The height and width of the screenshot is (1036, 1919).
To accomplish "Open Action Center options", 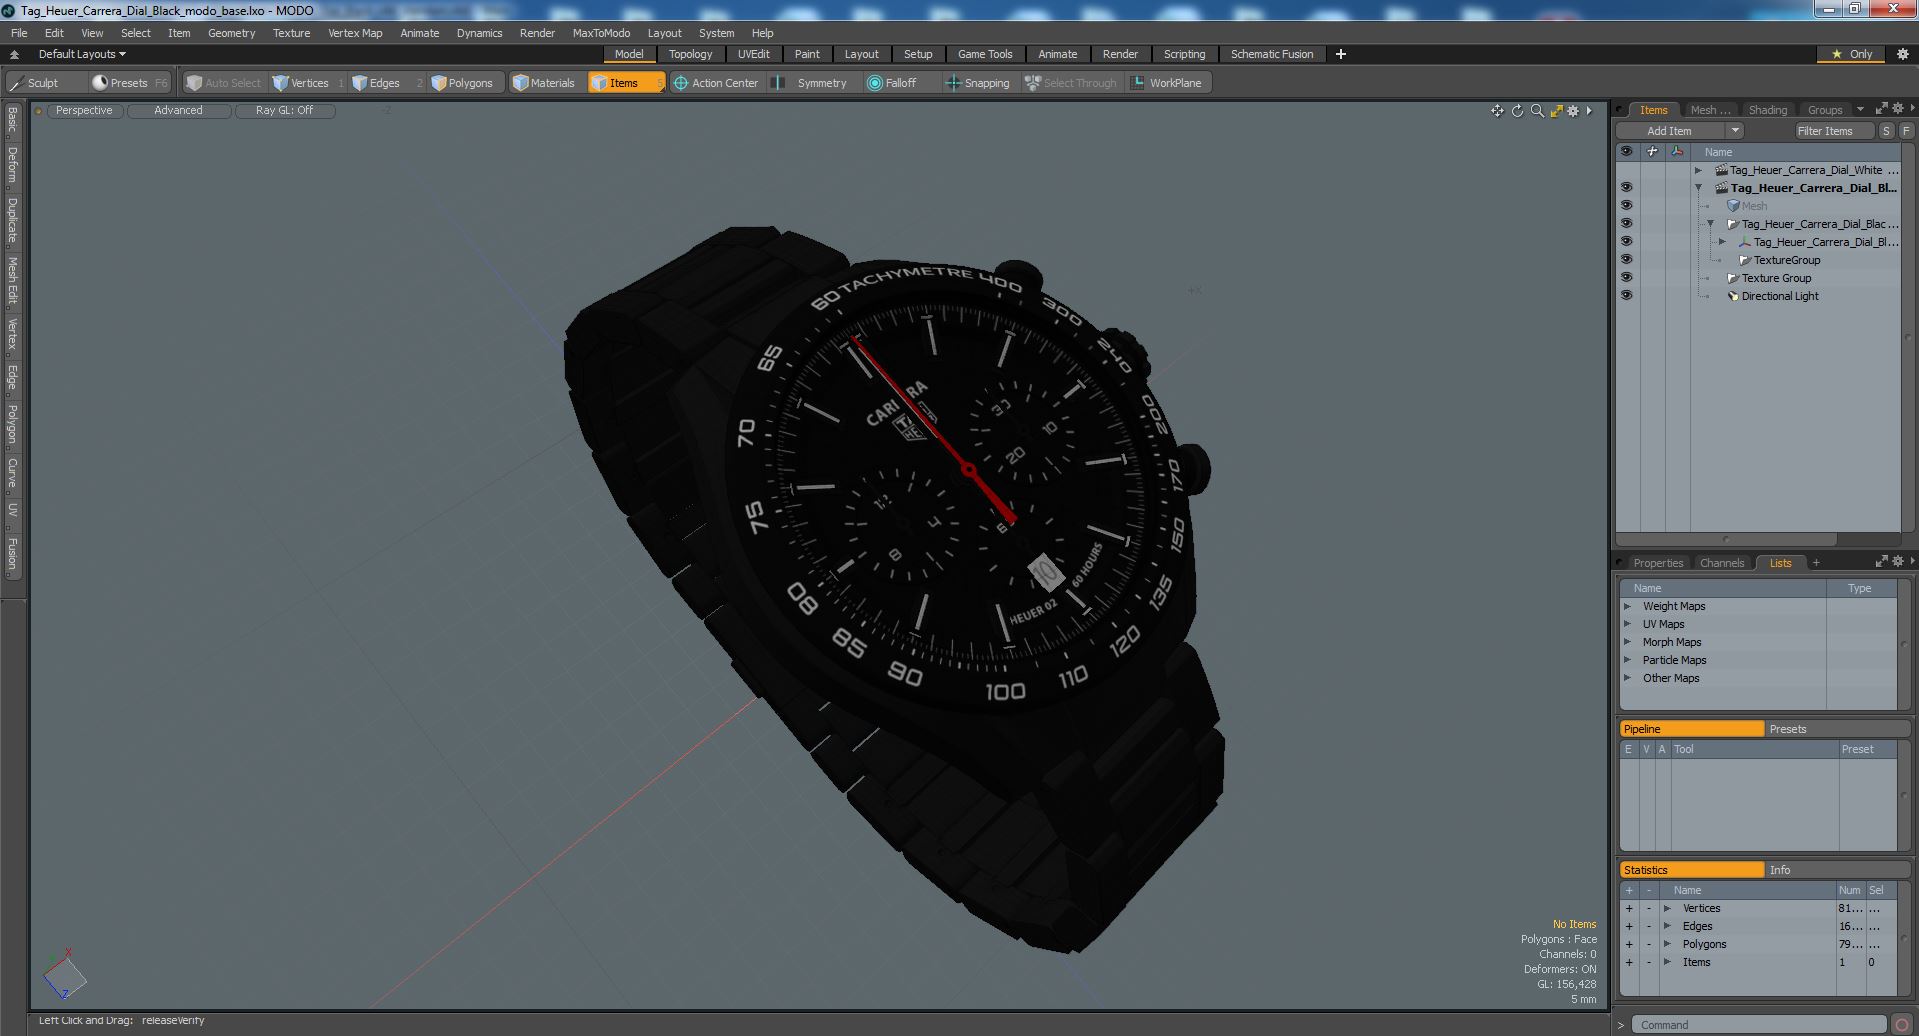I will pyautogui.click(x=716, y=83).
